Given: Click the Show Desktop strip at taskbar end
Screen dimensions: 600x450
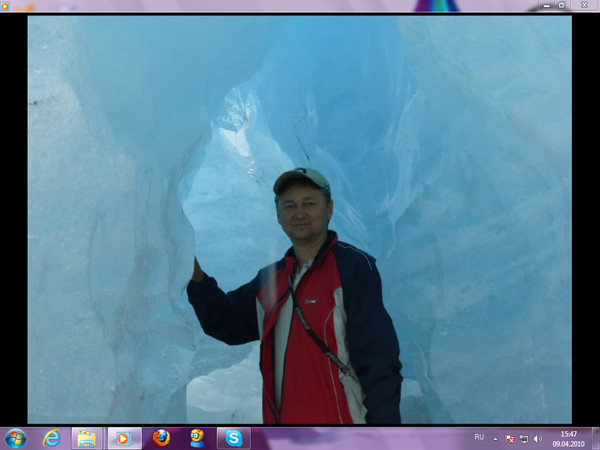Looking at the screenshot, I should tap(596, 438).
